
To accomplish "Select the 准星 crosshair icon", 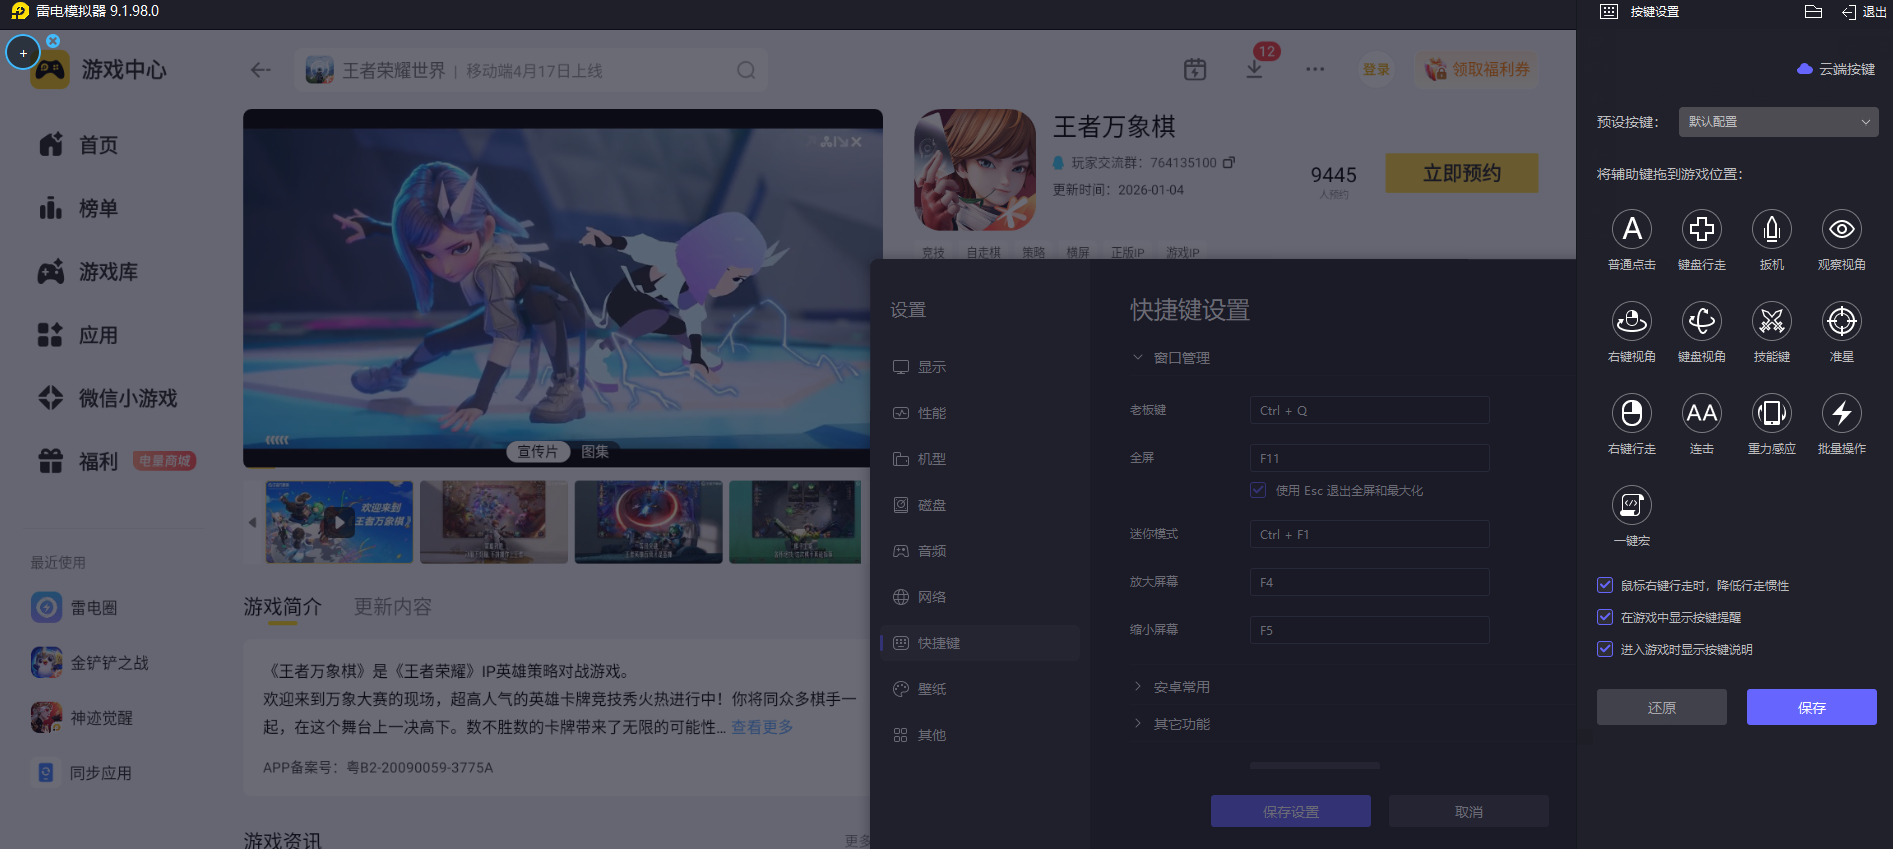I will pos(1842,321).
